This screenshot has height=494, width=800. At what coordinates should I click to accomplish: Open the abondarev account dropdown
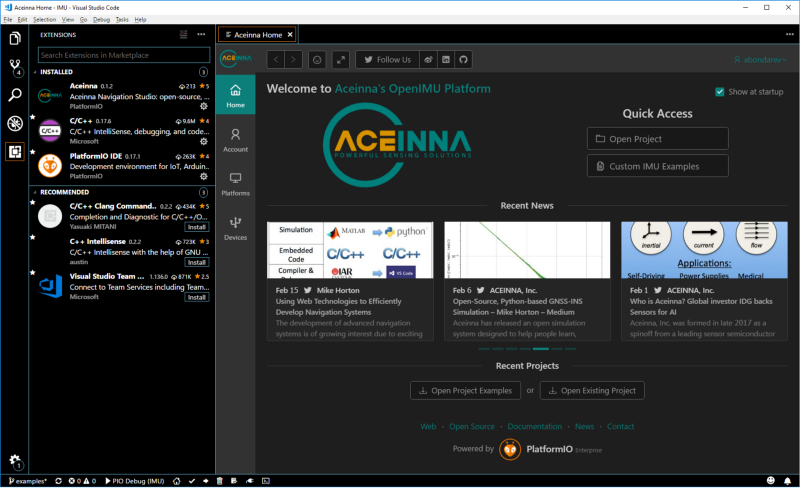[x=760, y=60]
